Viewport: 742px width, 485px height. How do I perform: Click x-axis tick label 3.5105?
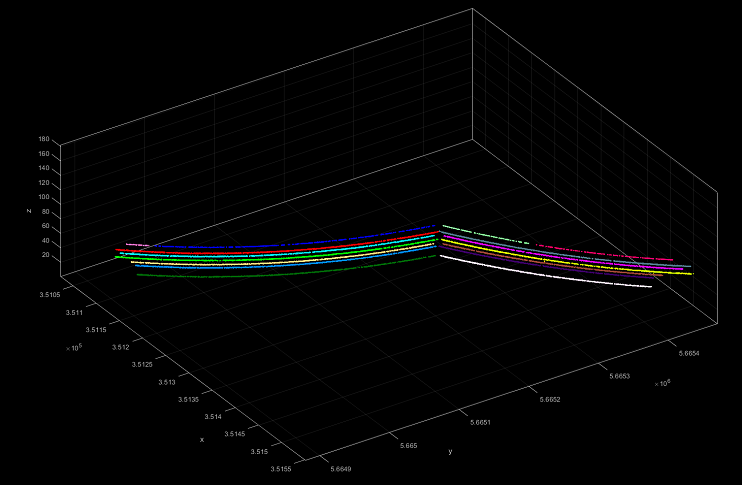click(51, 294)
